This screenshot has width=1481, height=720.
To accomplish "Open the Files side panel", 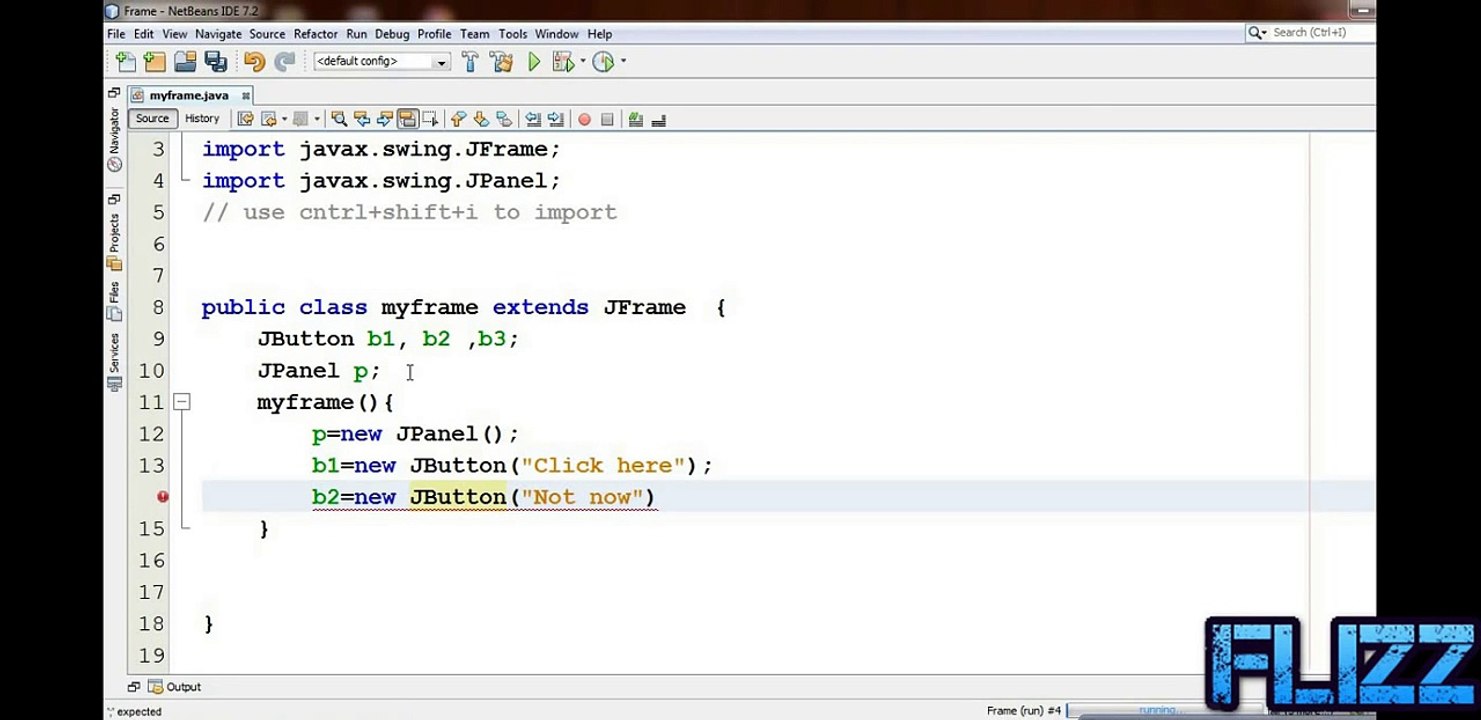I will [114, 301].
